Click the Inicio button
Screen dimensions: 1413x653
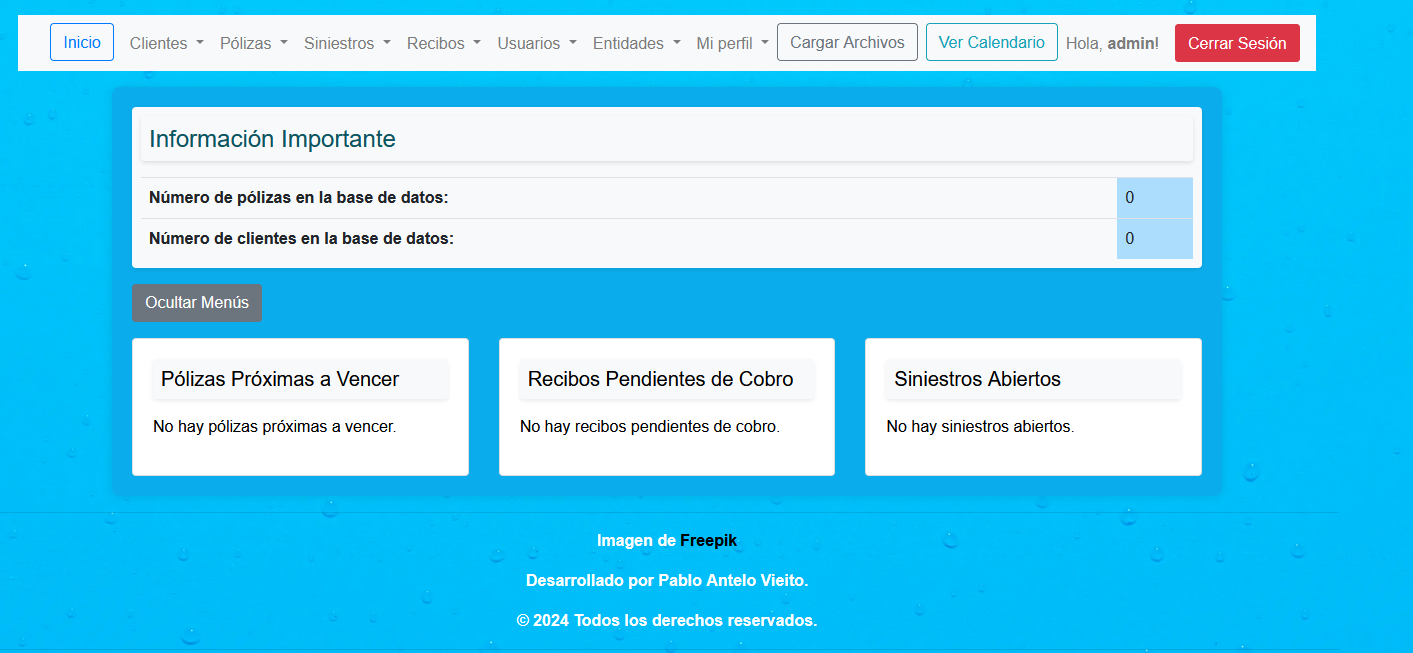tap(82, 43)
